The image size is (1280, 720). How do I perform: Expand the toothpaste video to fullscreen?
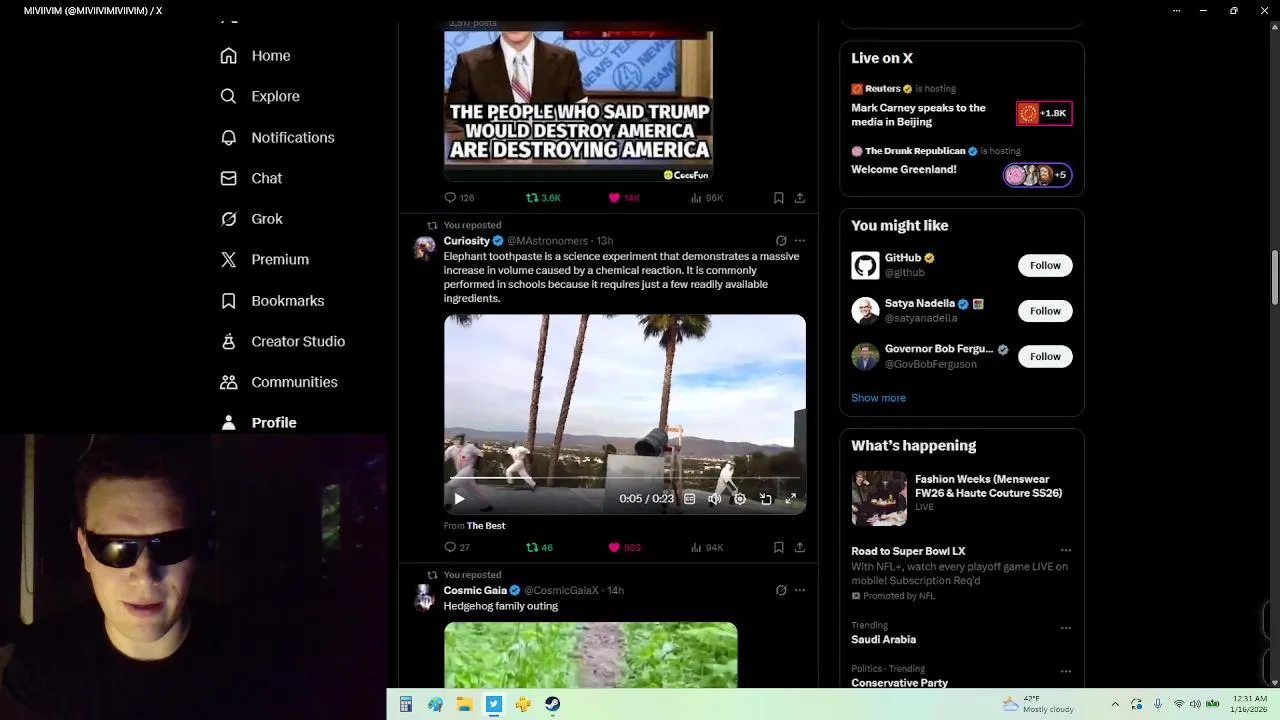pos(791,499)
